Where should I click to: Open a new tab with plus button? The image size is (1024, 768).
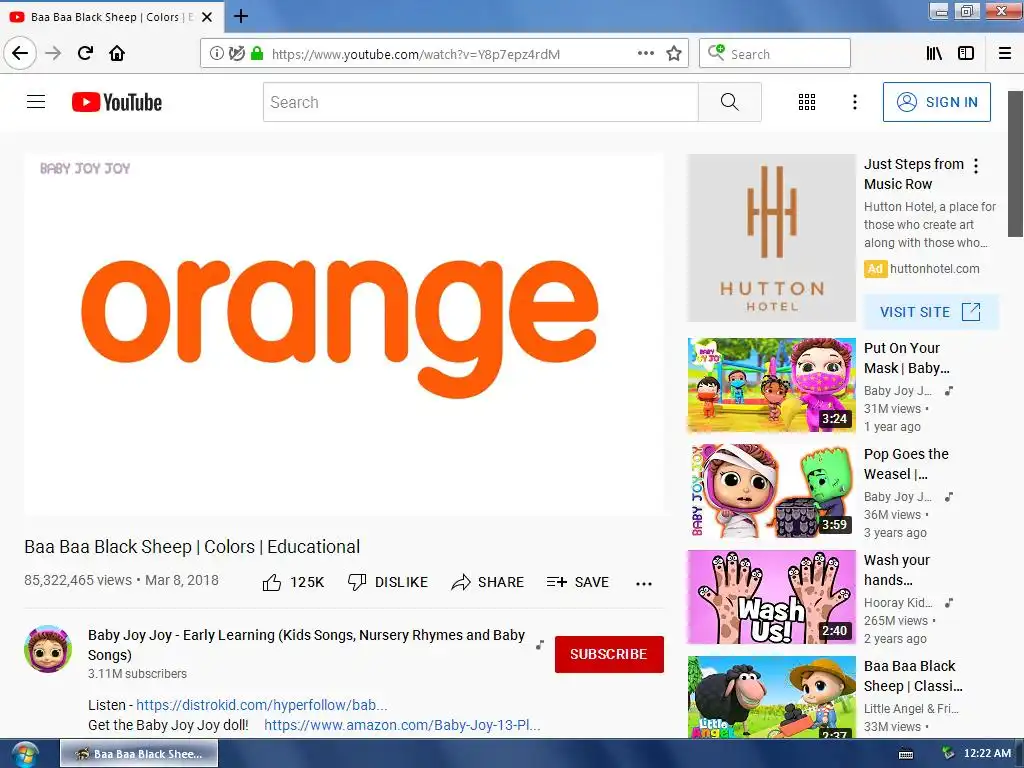click(241, 16)
